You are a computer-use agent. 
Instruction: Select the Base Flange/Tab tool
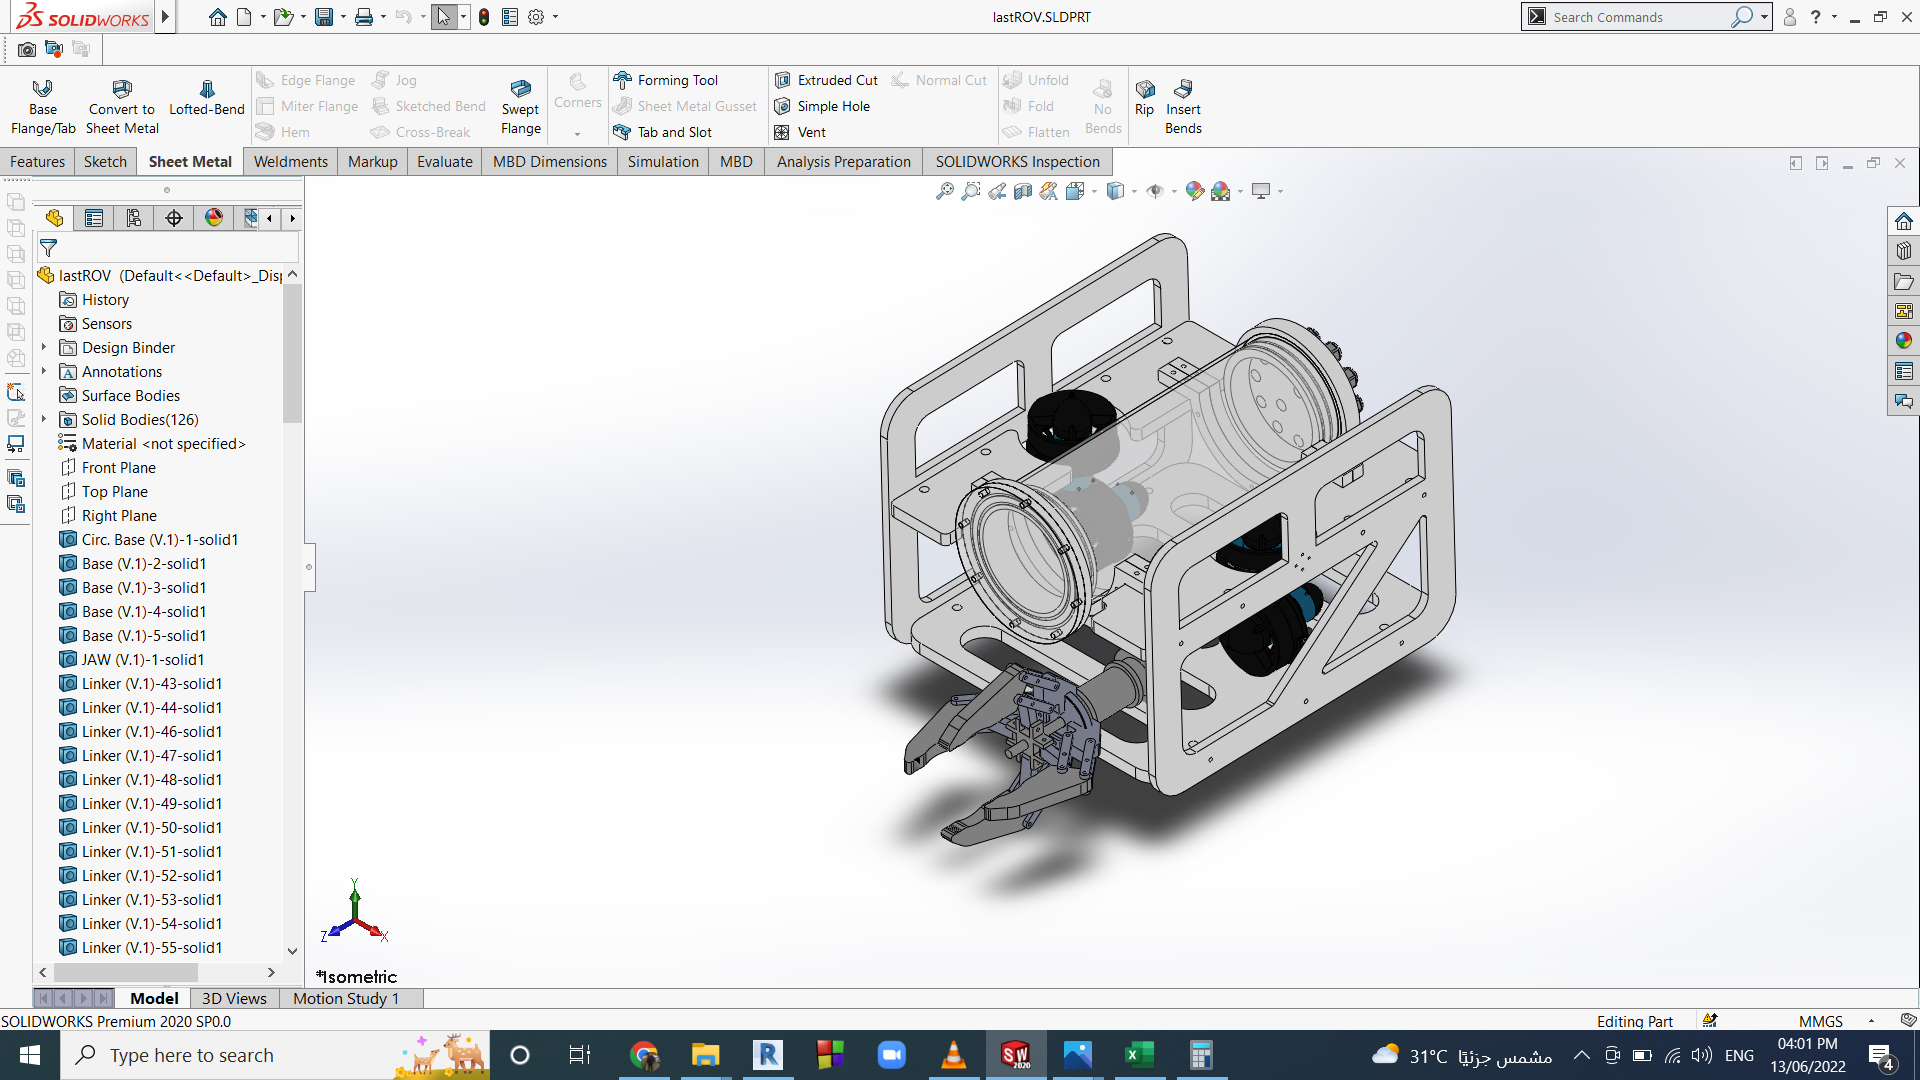pyautogui.click(x=43, y=106)
